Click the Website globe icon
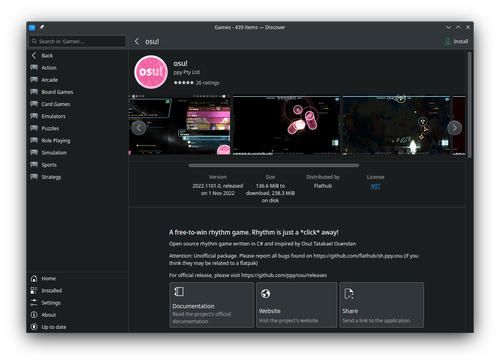The image size is (500, 364). pos(265,294)
